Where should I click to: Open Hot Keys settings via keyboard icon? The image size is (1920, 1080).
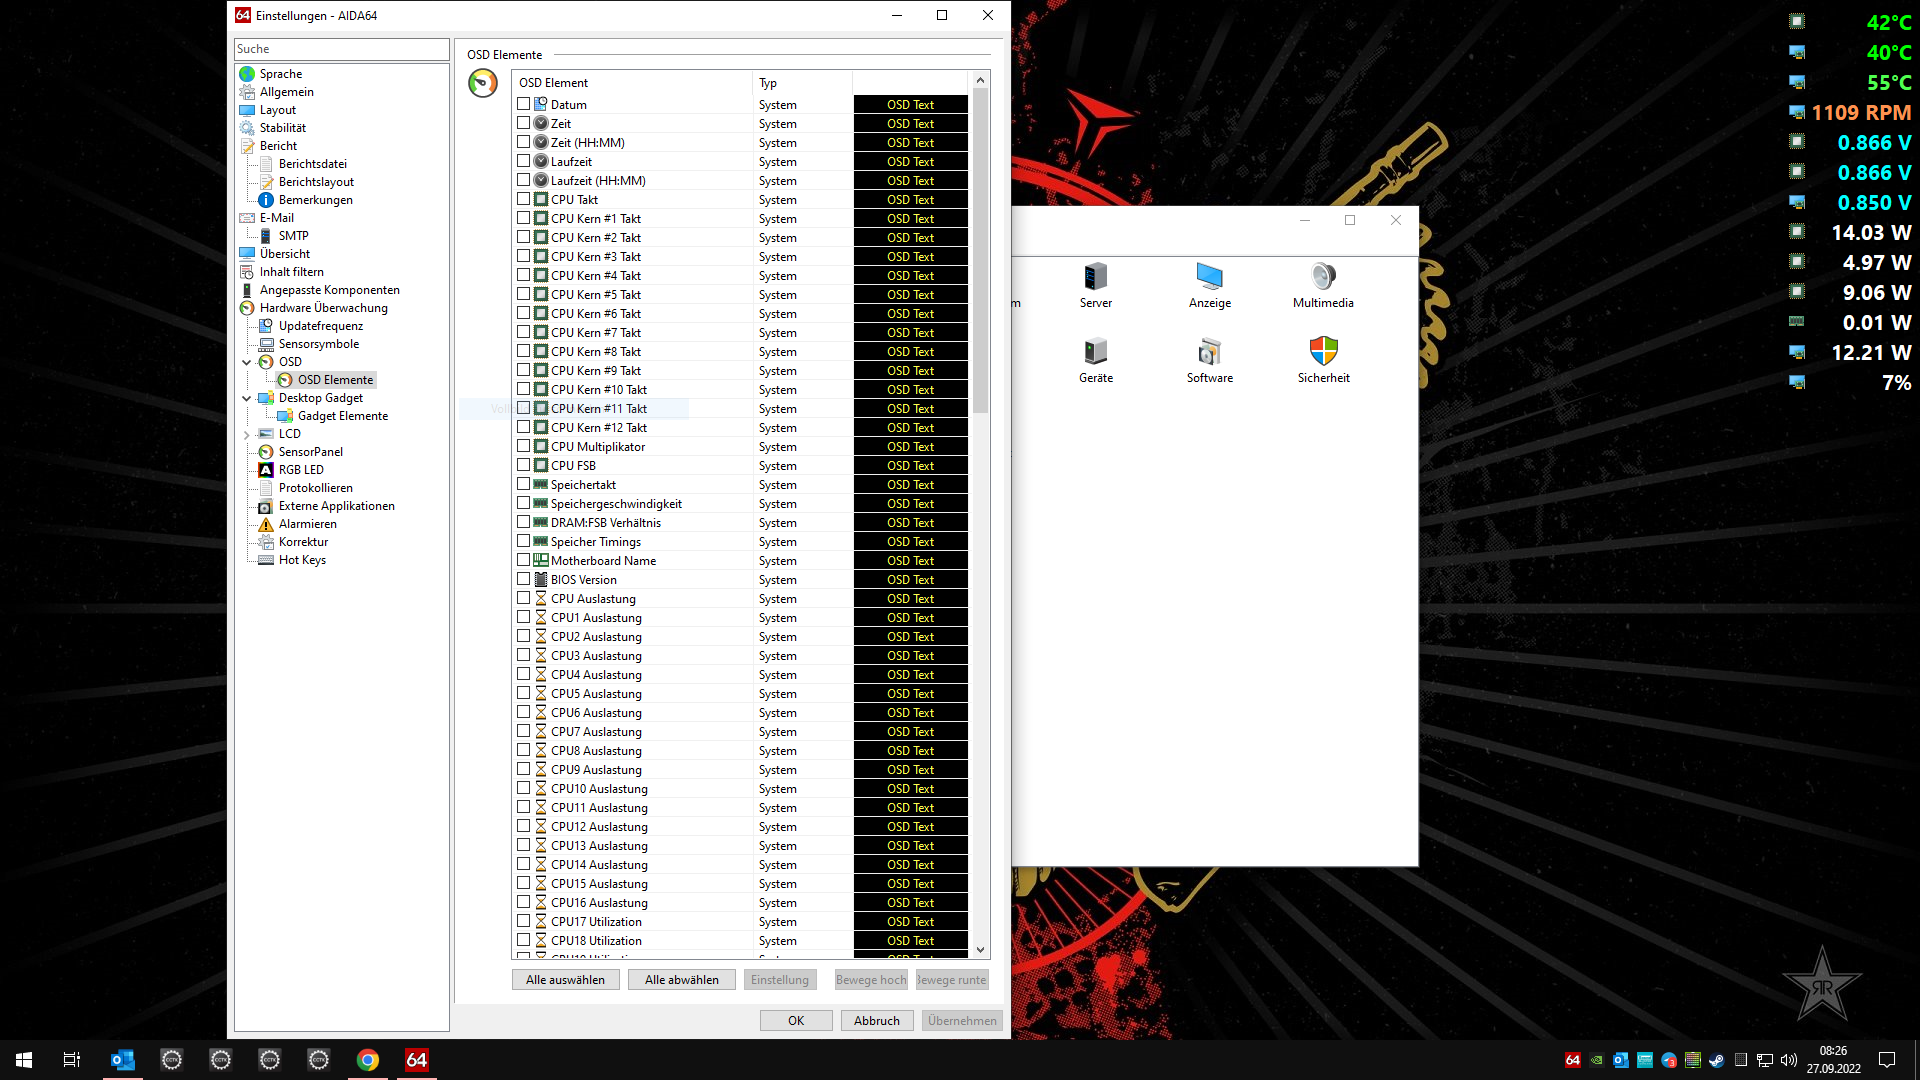266,560
